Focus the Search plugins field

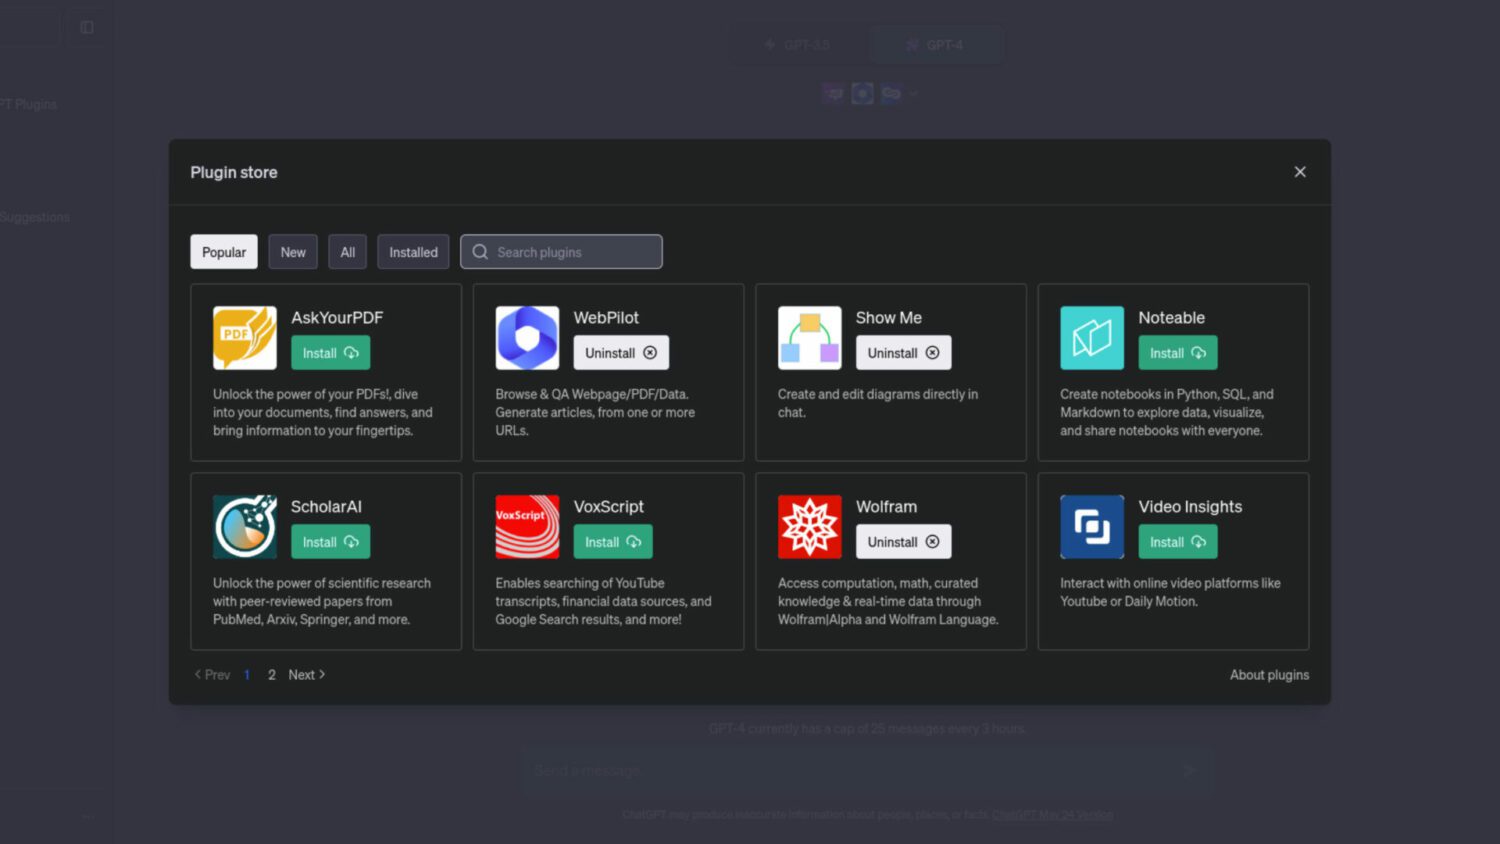click(x=561, y=252)
